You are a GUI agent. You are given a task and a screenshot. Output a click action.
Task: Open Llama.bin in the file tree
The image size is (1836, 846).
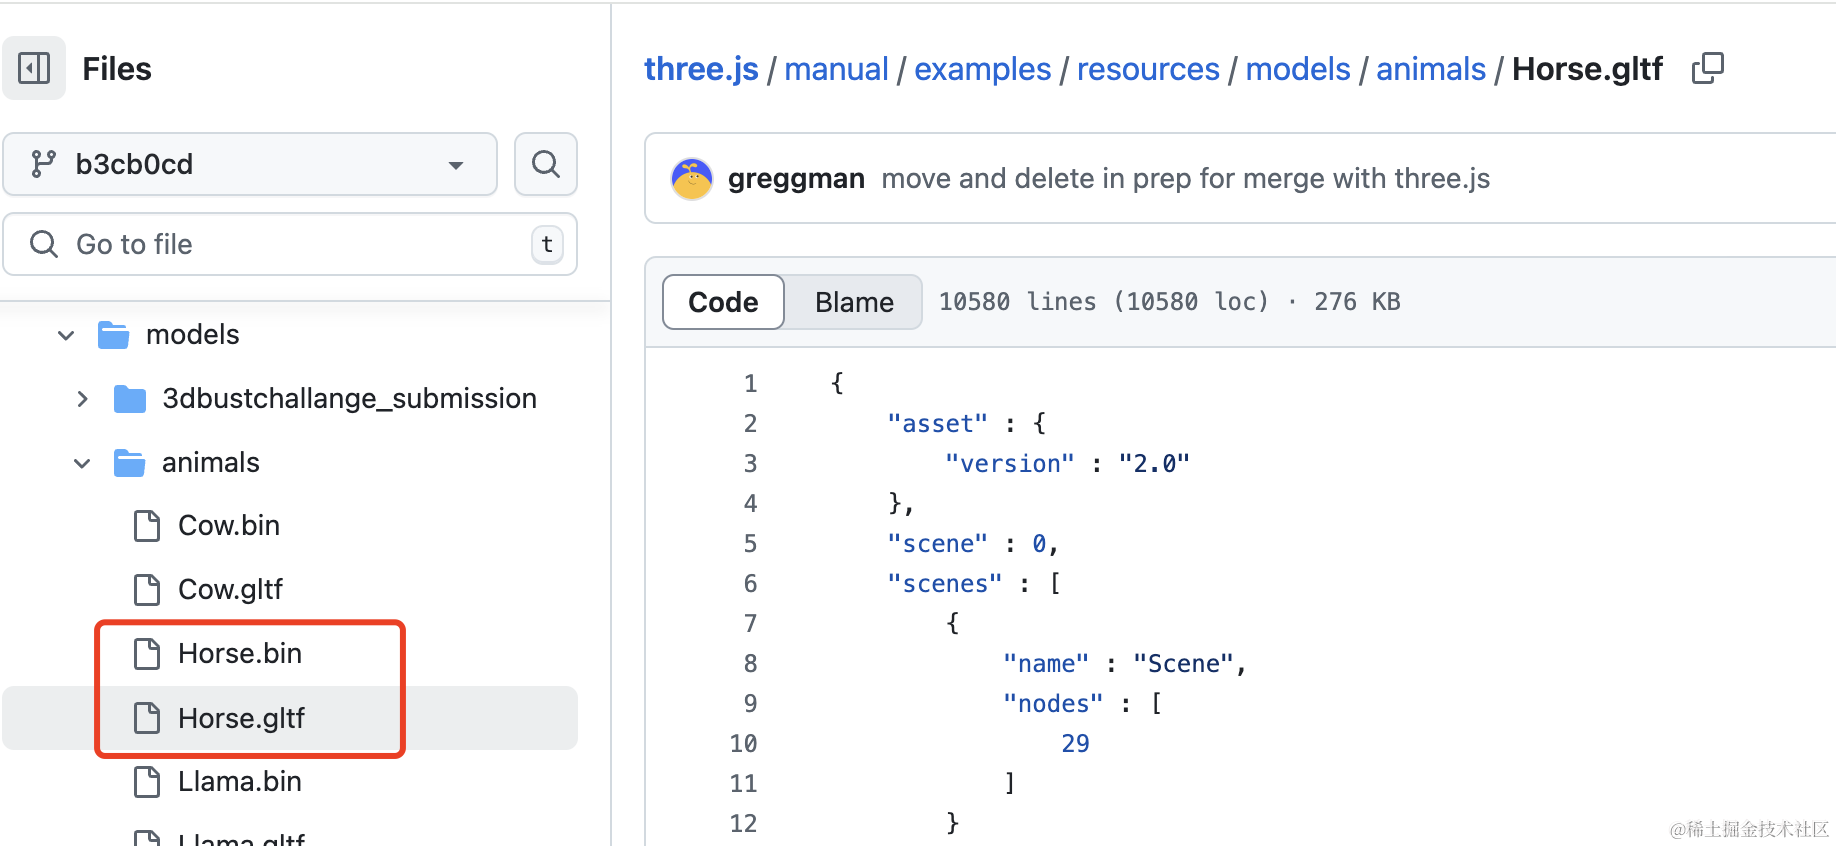tap(240, 782)
